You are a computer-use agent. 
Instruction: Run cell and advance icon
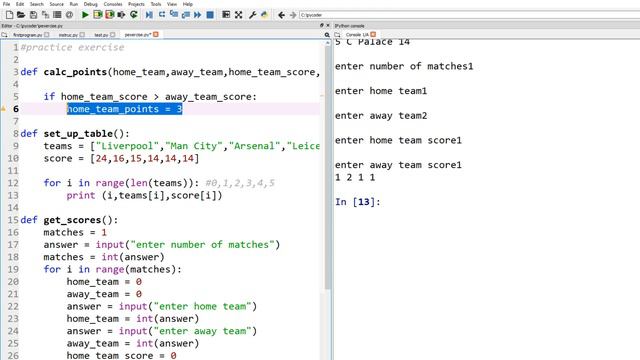coord(109,15)
